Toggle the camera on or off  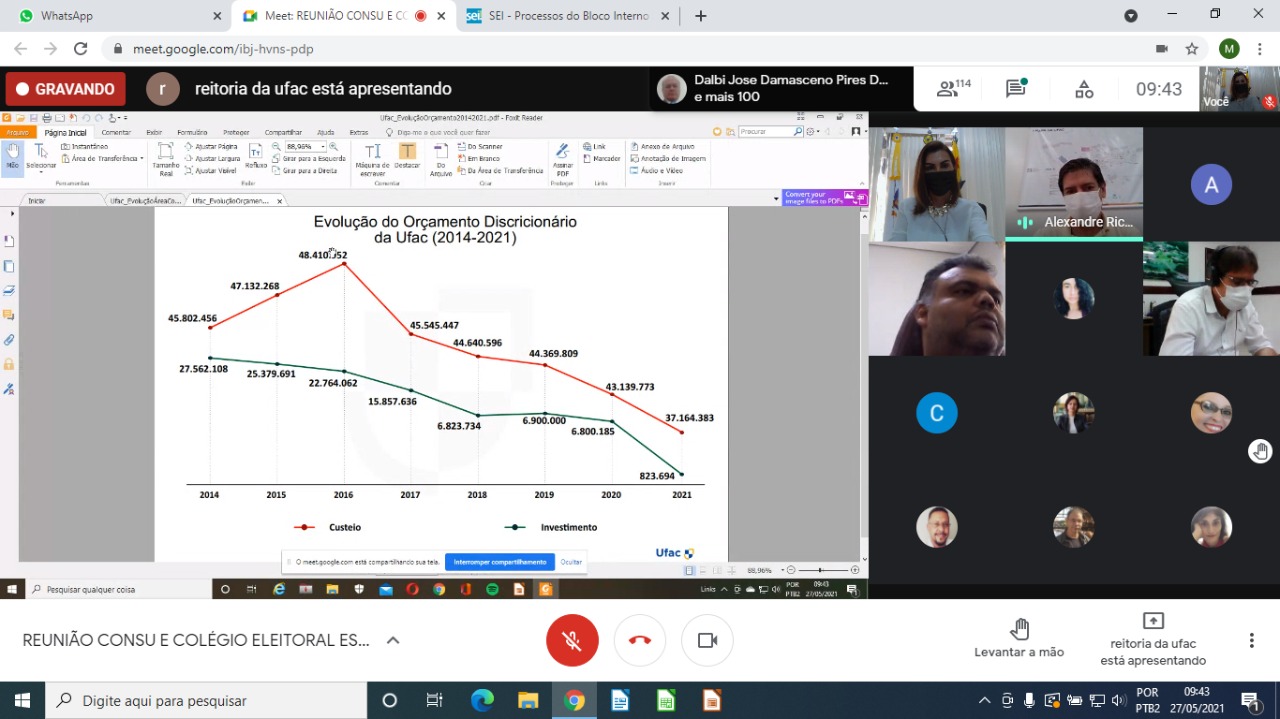(707, 641)
